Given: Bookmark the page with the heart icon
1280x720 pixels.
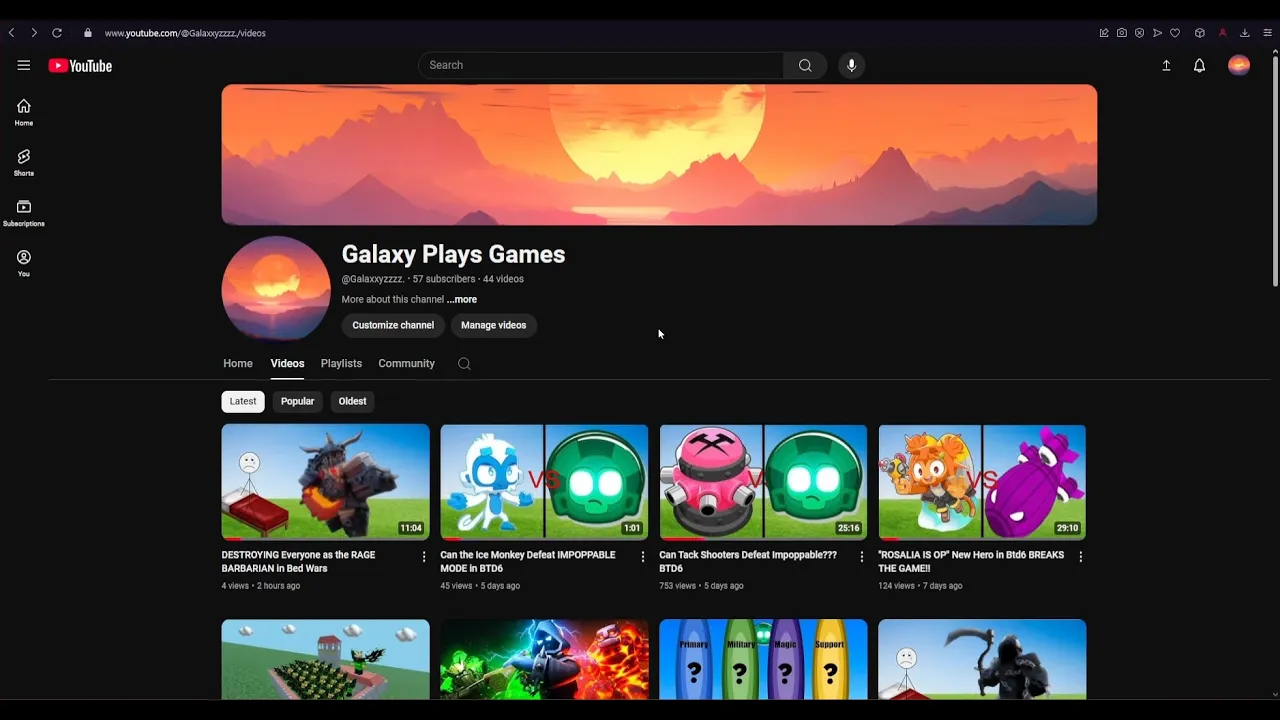Looking at the screenshot, I should (x=1175, y=33).
